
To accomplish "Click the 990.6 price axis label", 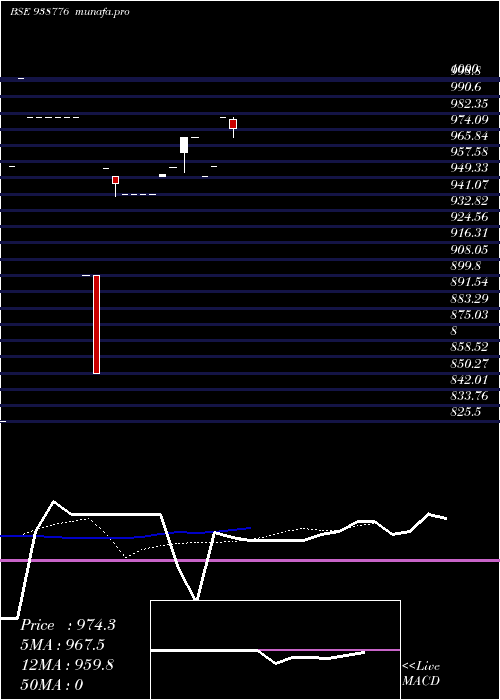I will [x=465, y=87].
